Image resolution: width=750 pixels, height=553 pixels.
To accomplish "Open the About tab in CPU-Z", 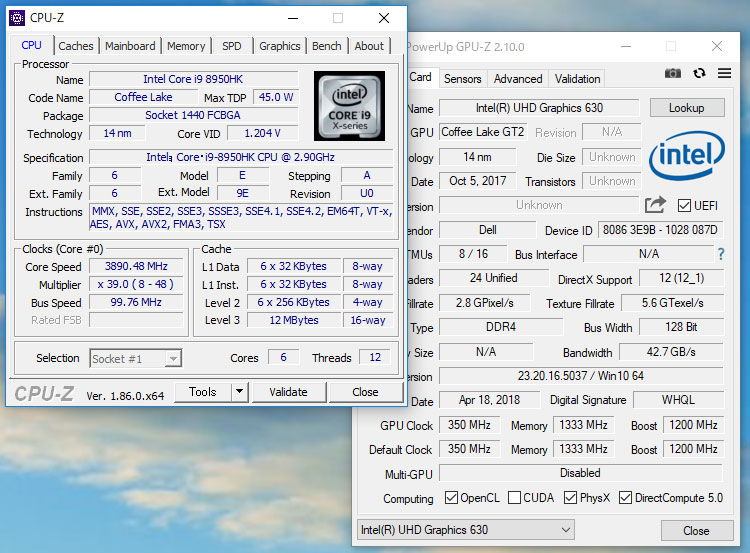I will 369,46.
